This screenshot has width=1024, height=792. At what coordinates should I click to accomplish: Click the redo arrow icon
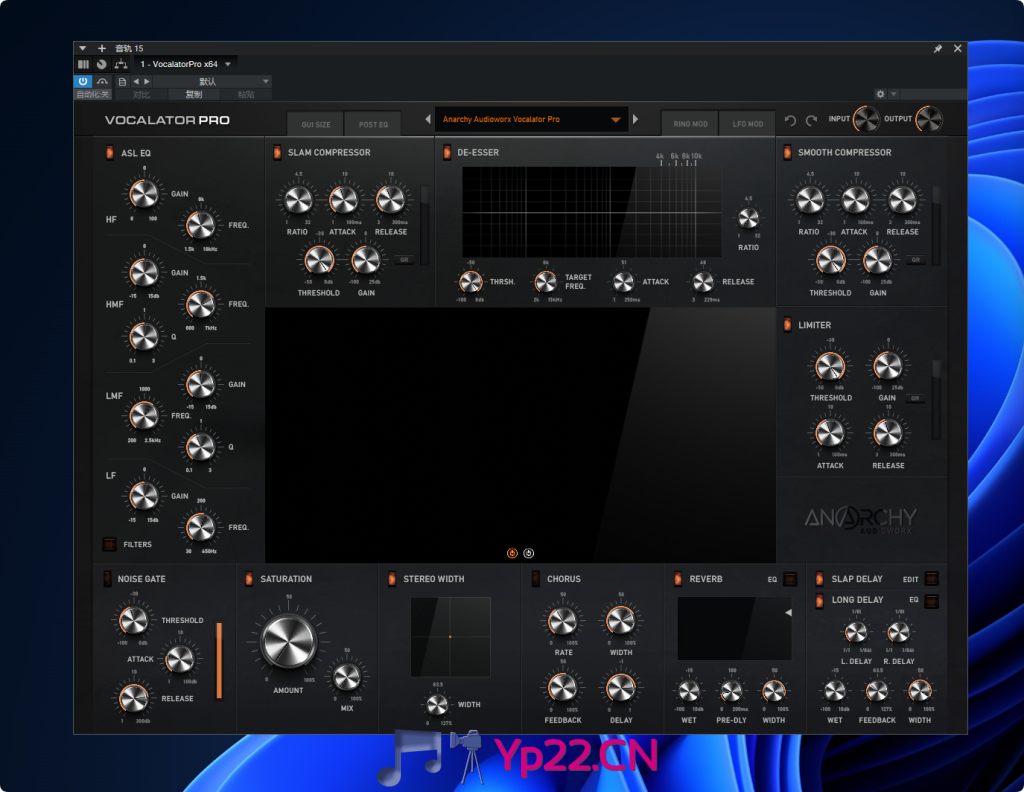tap(811, 121)
